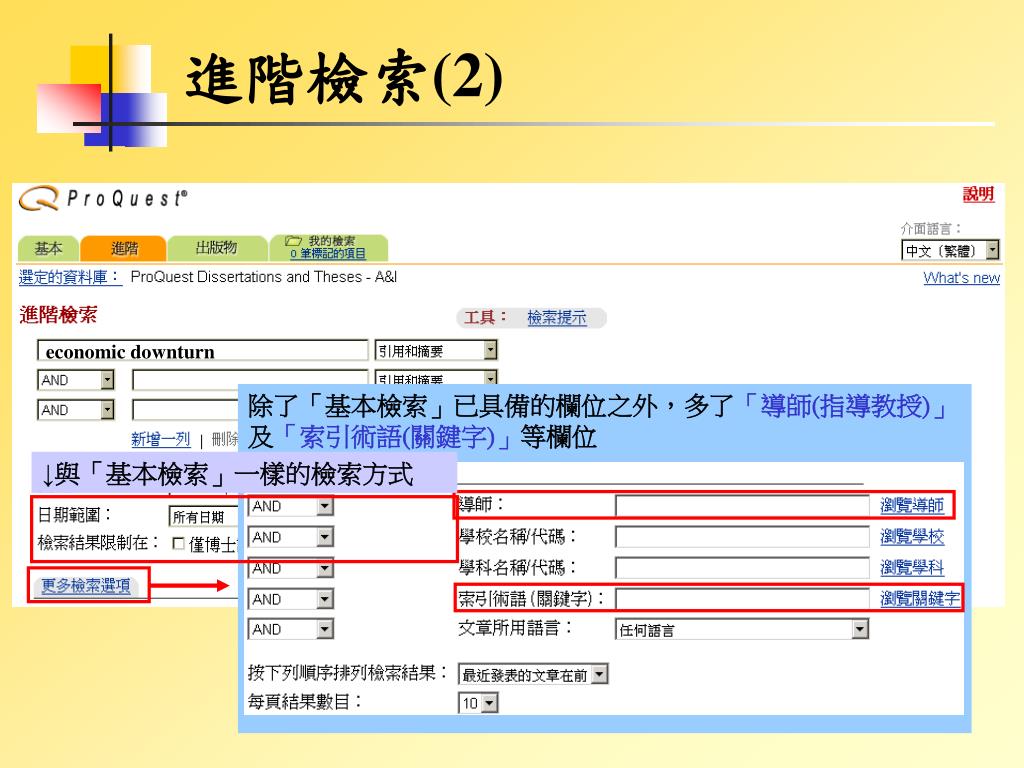Click the 瀏覽關鍵字 link

coord(920,598)
